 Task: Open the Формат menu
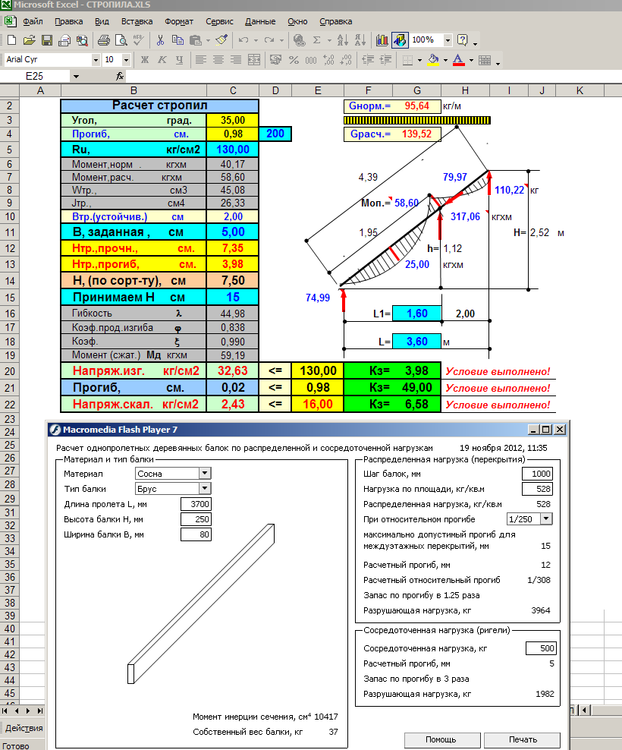pos(179,20)
